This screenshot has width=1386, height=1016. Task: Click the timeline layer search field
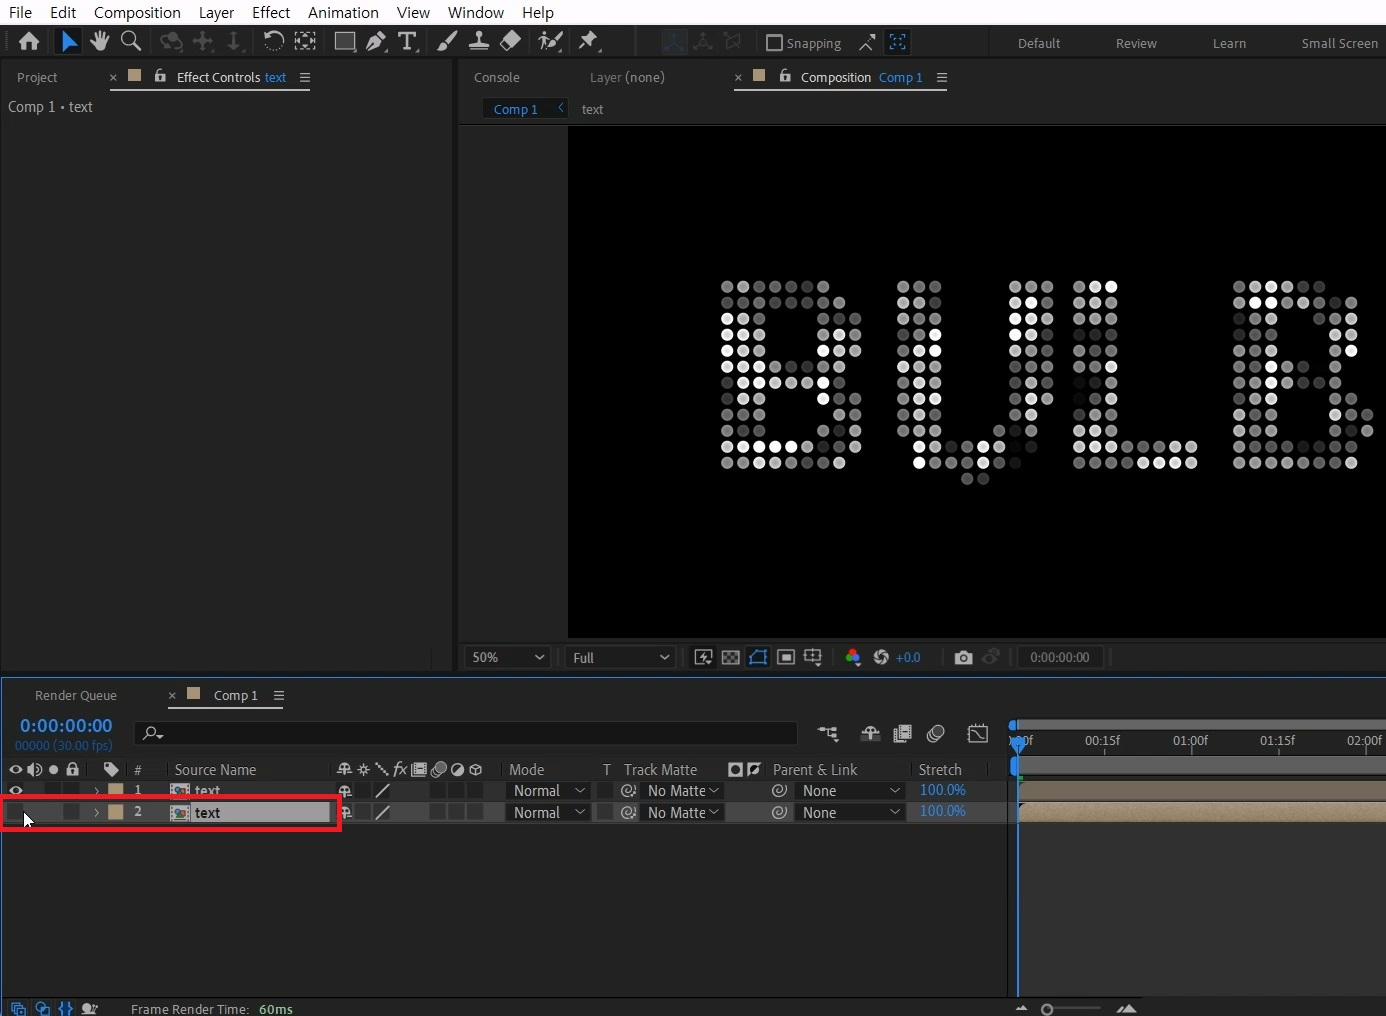[467, 733]
